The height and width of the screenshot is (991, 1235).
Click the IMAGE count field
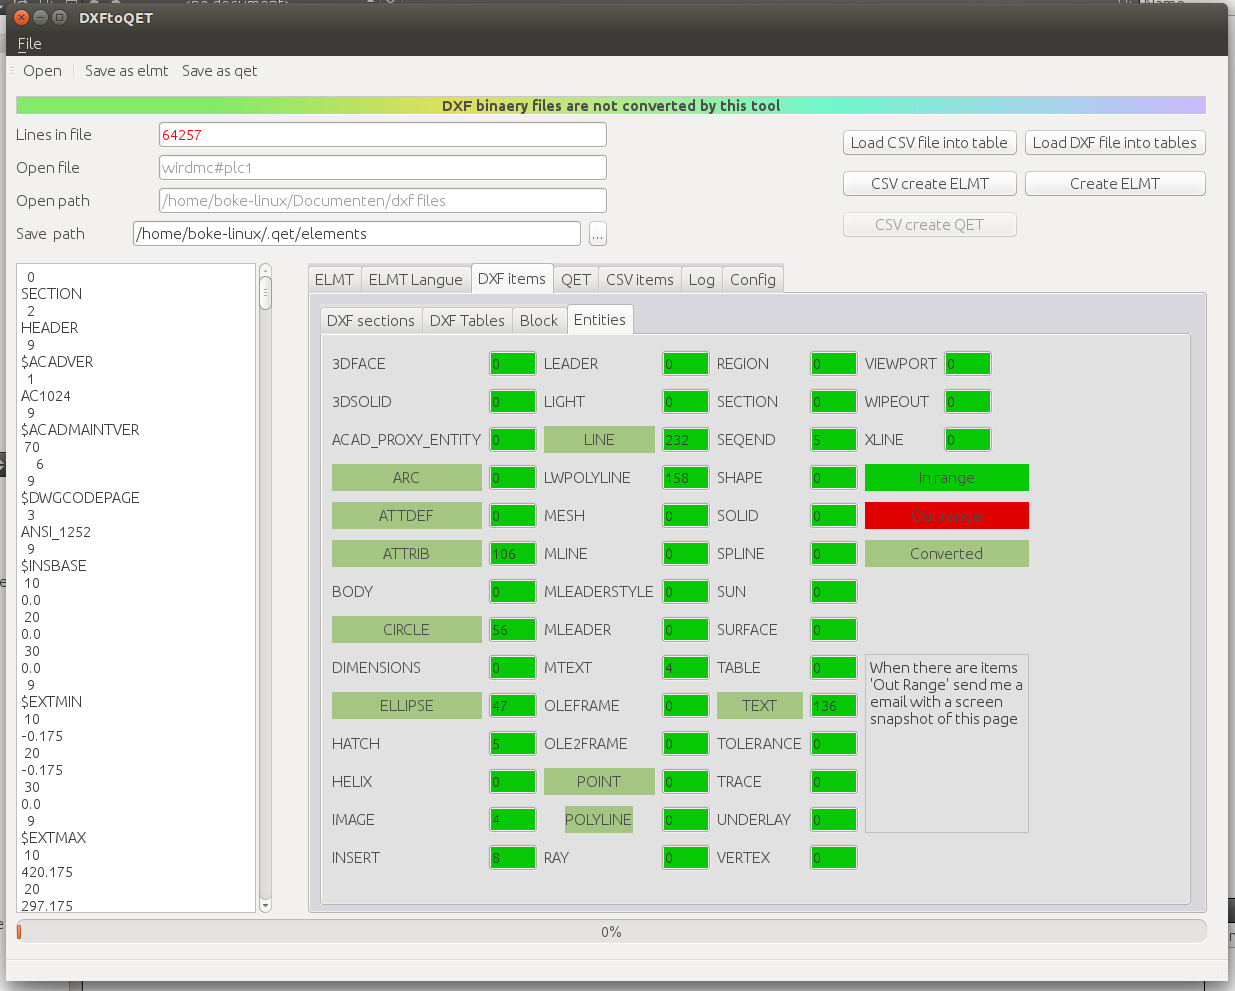click(x=512, y=820)
